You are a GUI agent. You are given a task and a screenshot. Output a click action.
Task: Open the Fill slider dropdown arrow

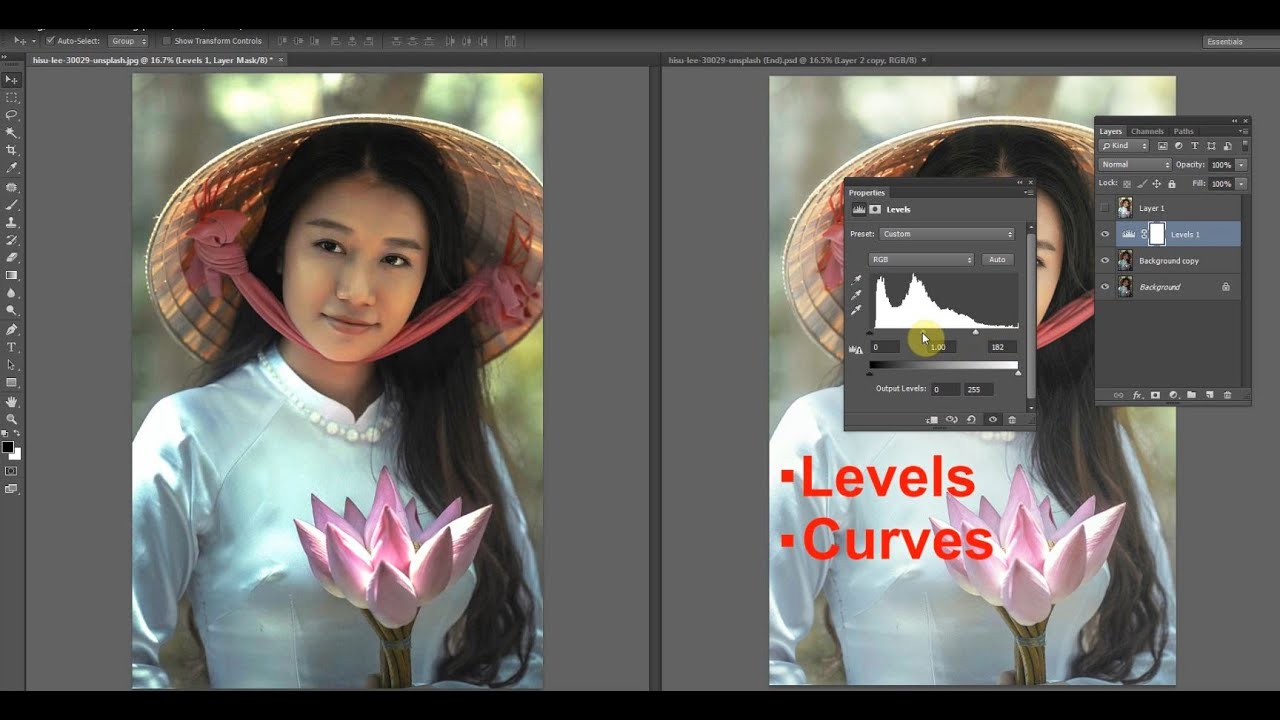1242,184
